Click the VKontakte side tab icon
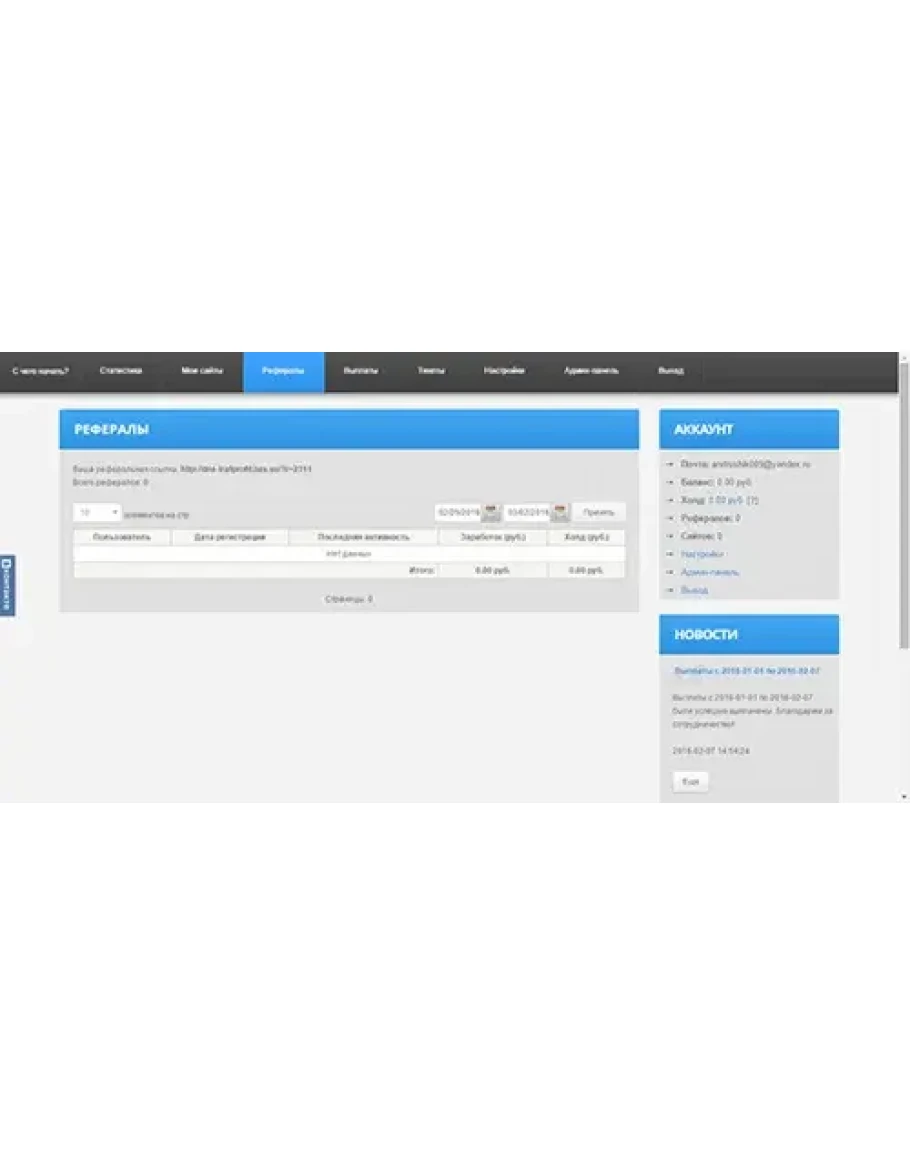Viewport: 910px width, 1155px height. pos(7,586)
